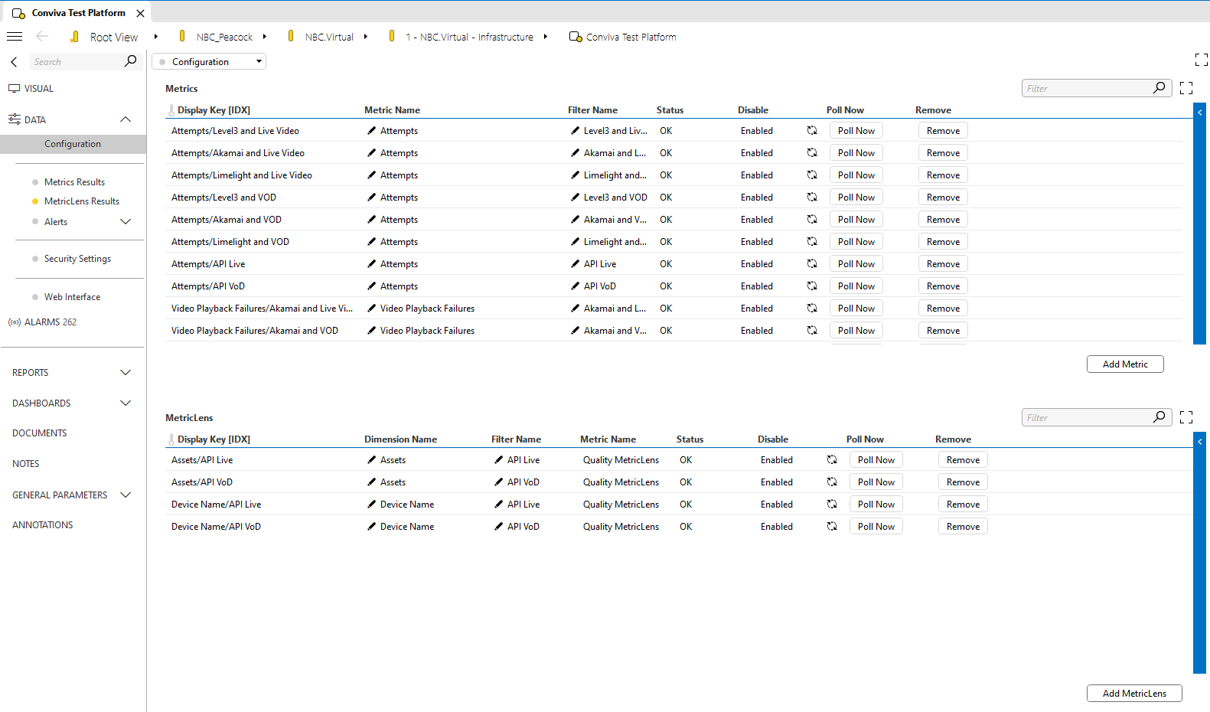Viewport: 1210px width, 712px height.
Task: Click the Metrics filter search icon
Action: coord(1159,88)
